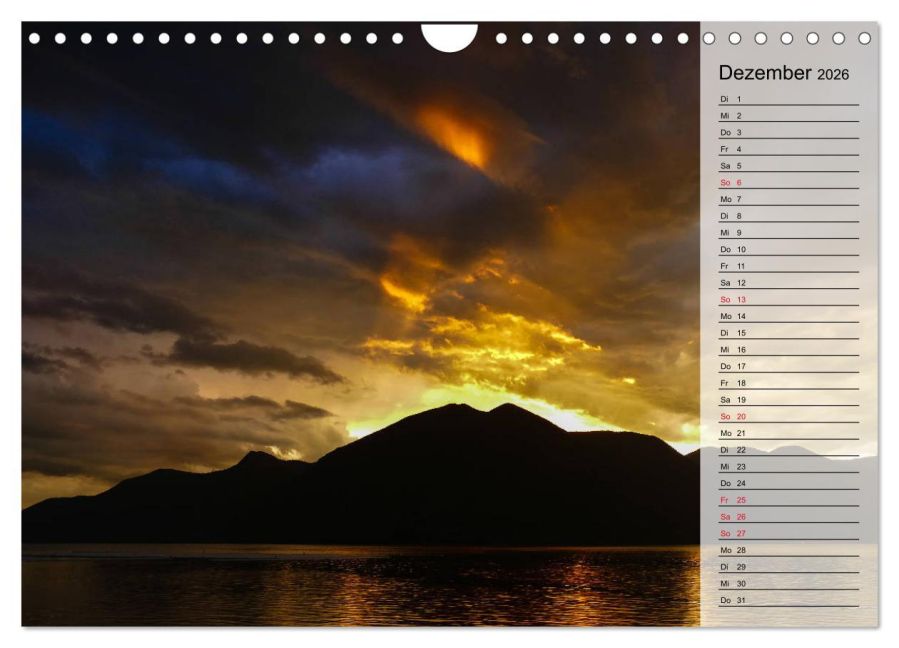Select the date row Di 22
Image resolution: width=899 pixels, height=648 pixels.
point(789,450)
